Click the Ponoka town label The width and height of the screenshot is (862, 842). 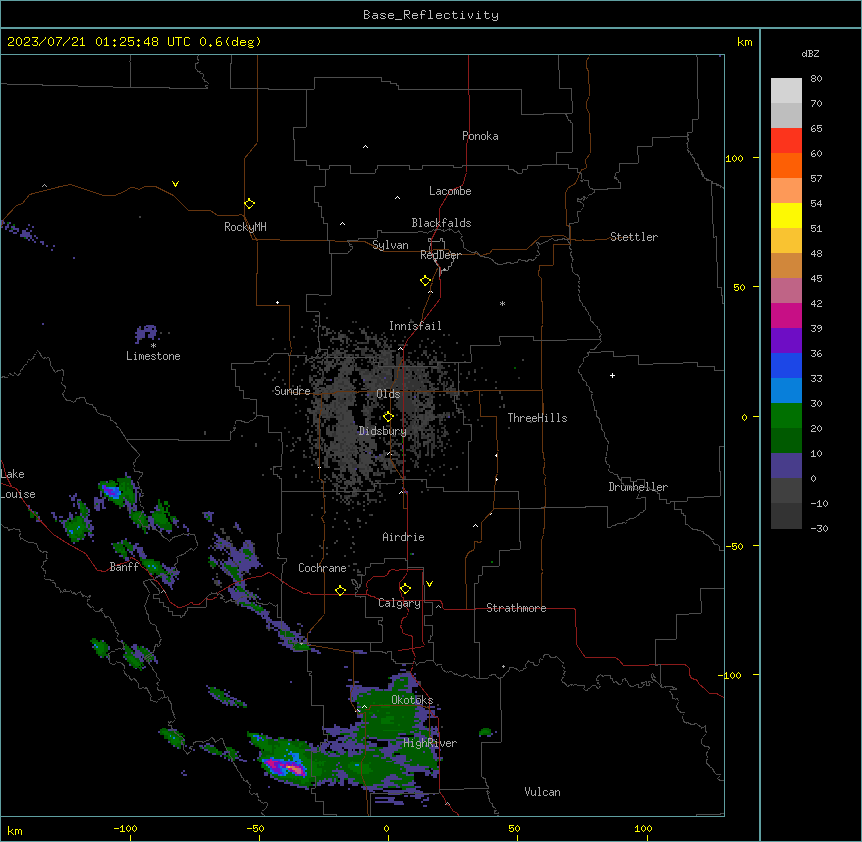480,136
